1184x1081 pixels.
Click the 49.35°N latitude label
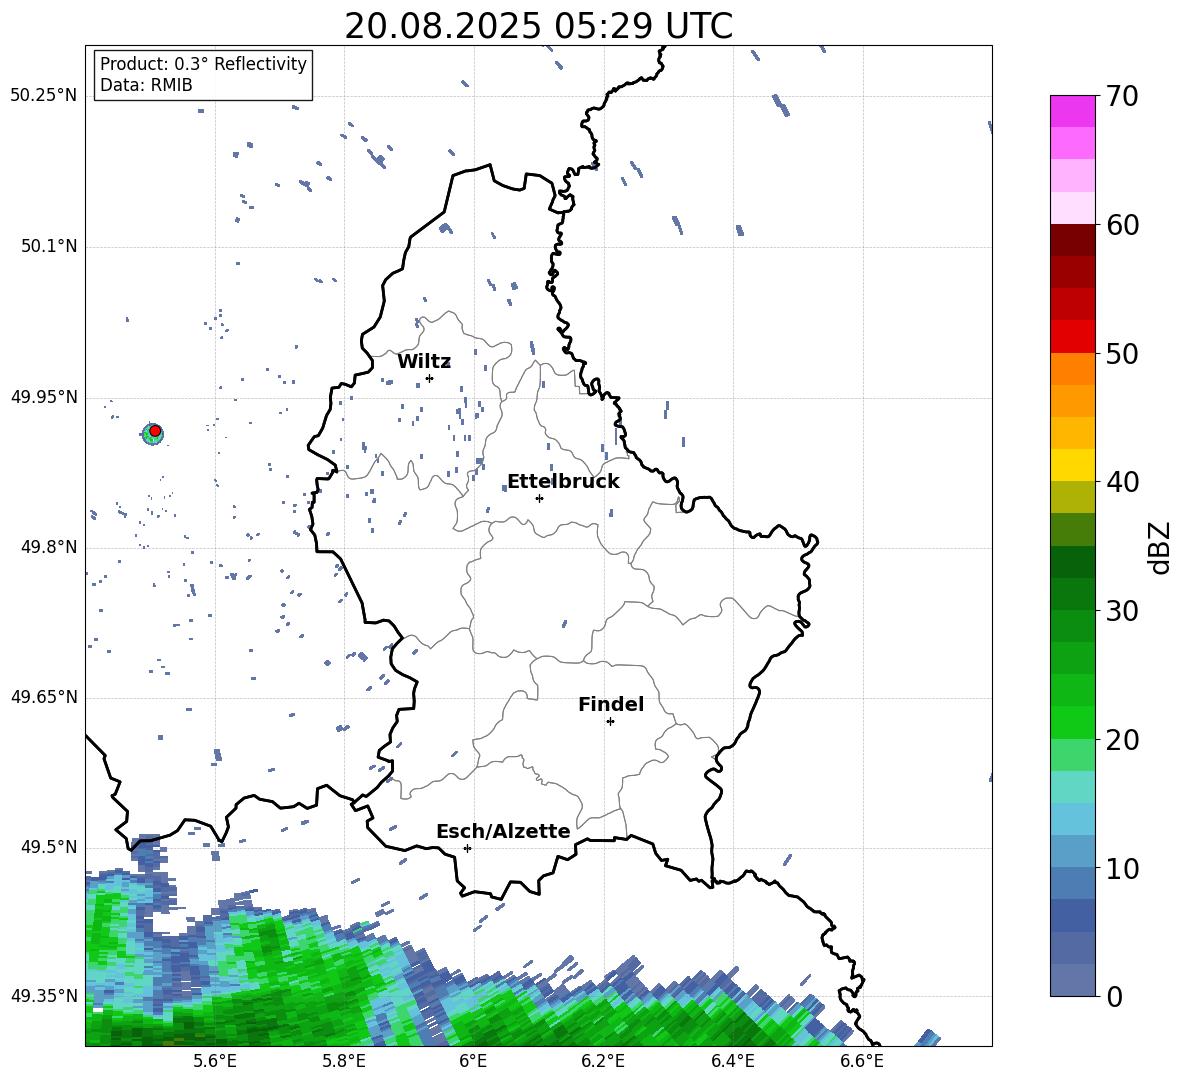(x=44, y=996)
